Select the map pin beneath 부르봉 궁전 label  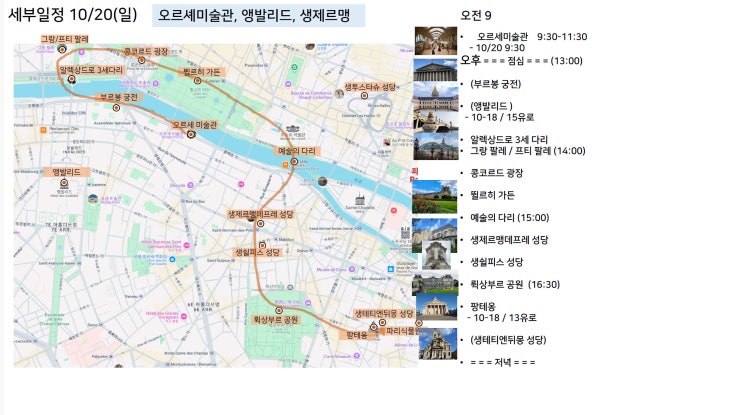point(116,108)
